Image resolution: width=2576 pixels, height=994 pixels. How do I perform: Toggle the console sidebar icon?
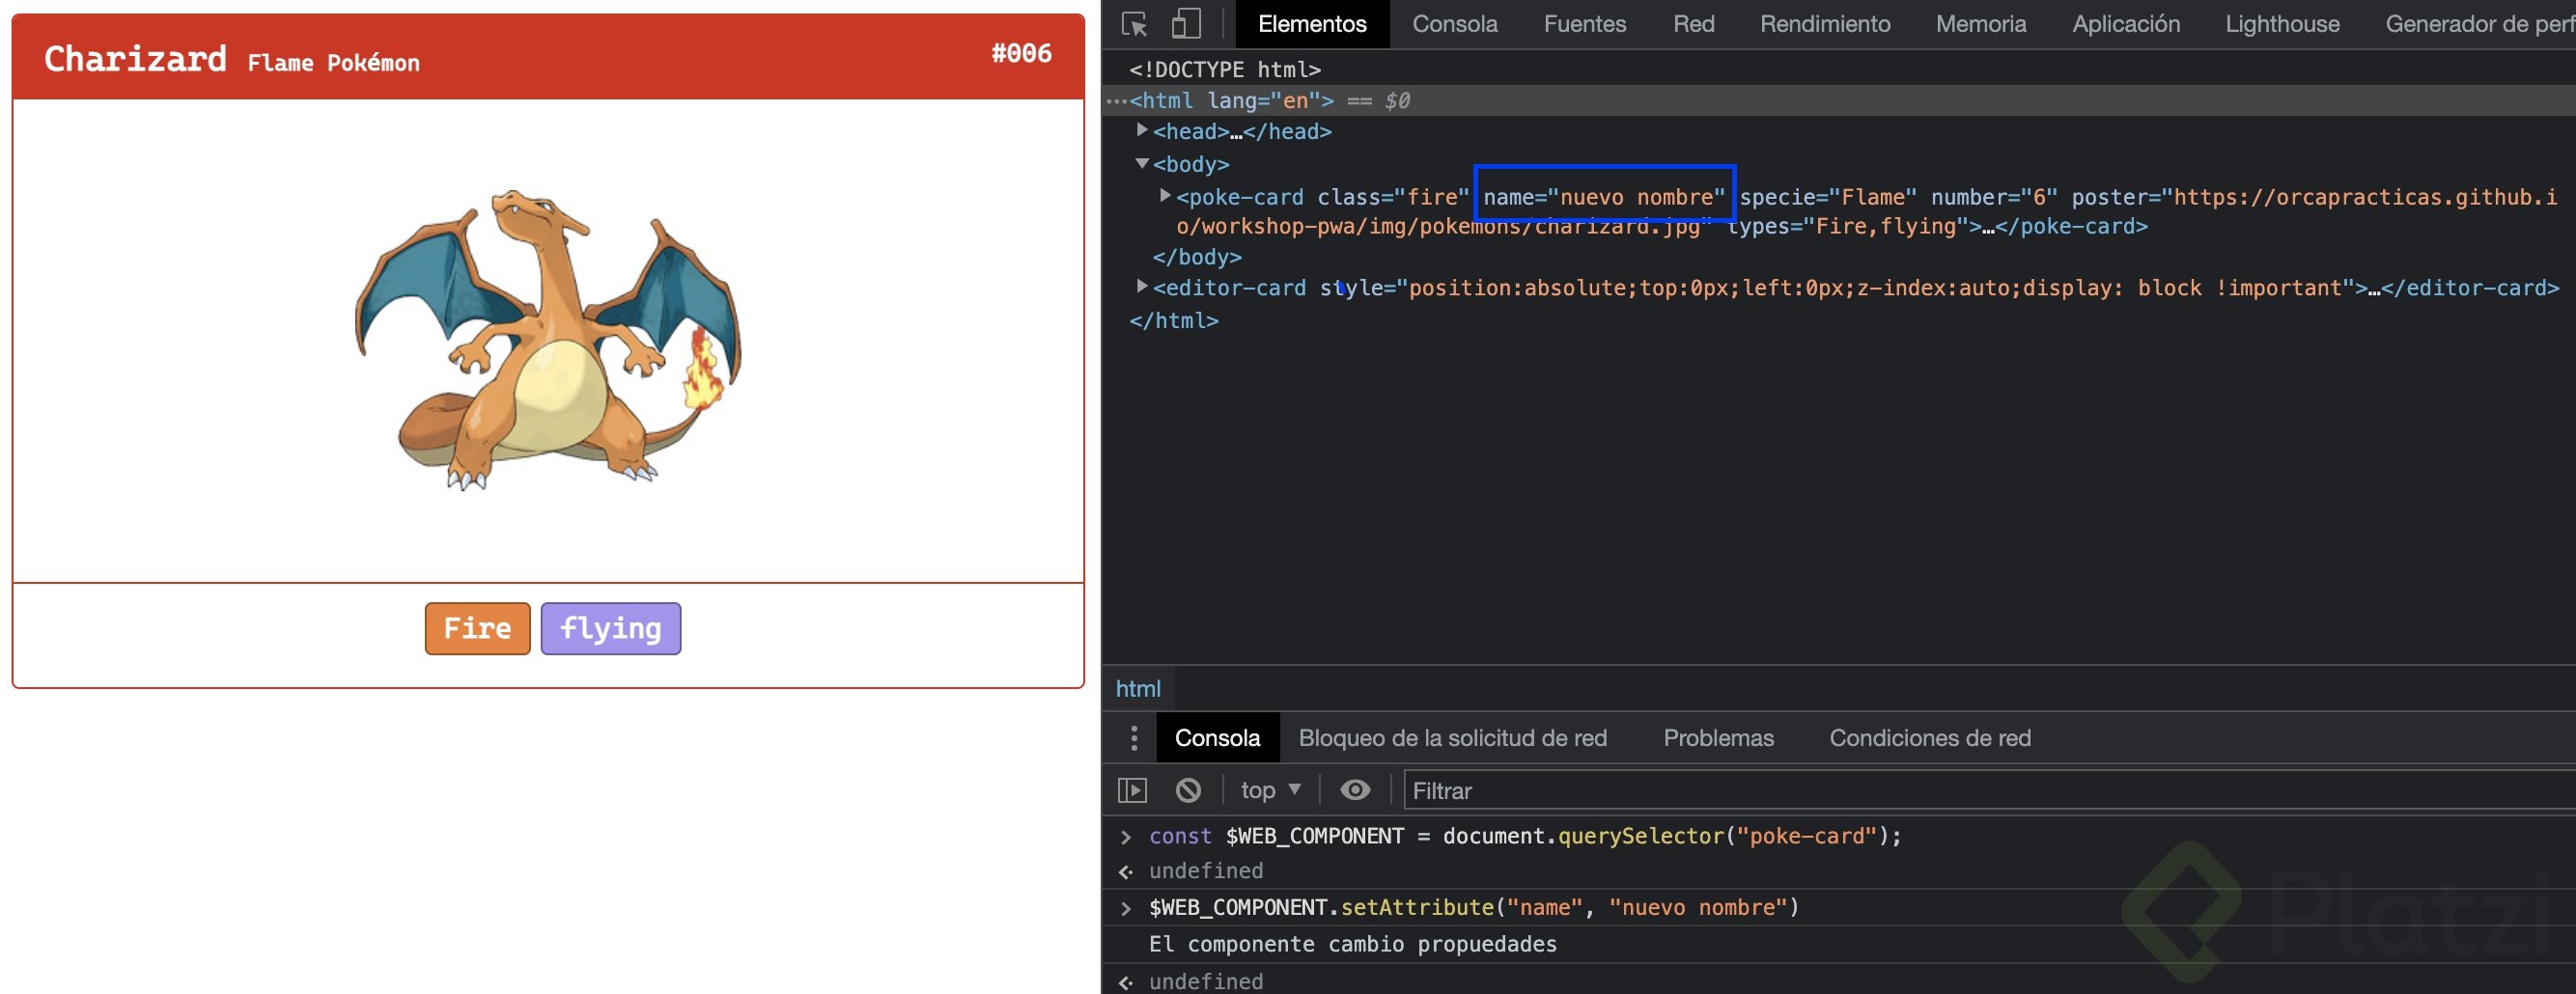[x=1132, y=791]
